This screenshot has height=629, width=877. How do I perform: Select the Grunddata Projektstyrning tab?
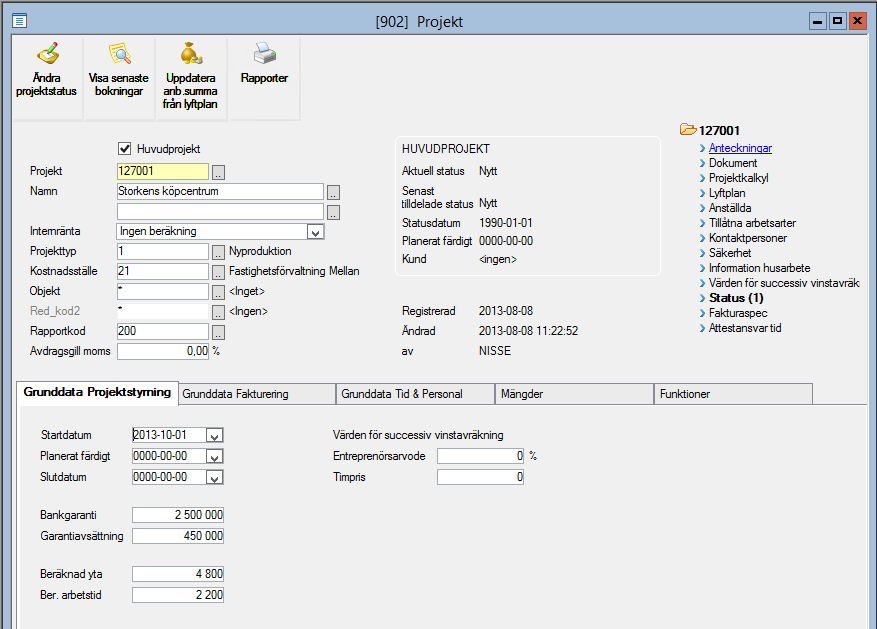97,392
